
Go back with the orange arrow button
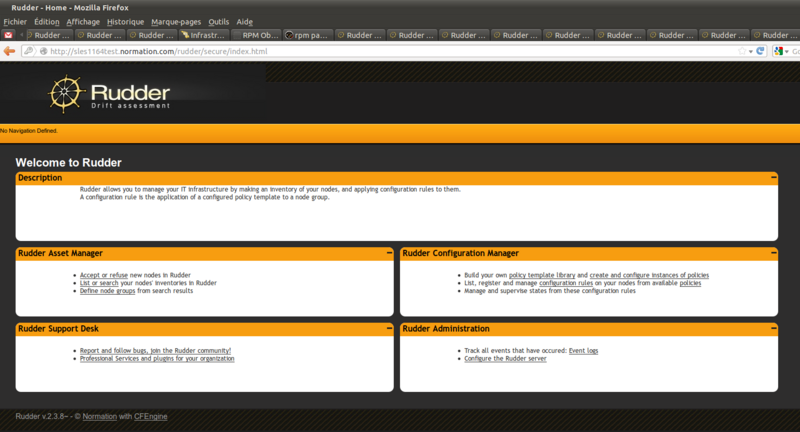(9, 51)
